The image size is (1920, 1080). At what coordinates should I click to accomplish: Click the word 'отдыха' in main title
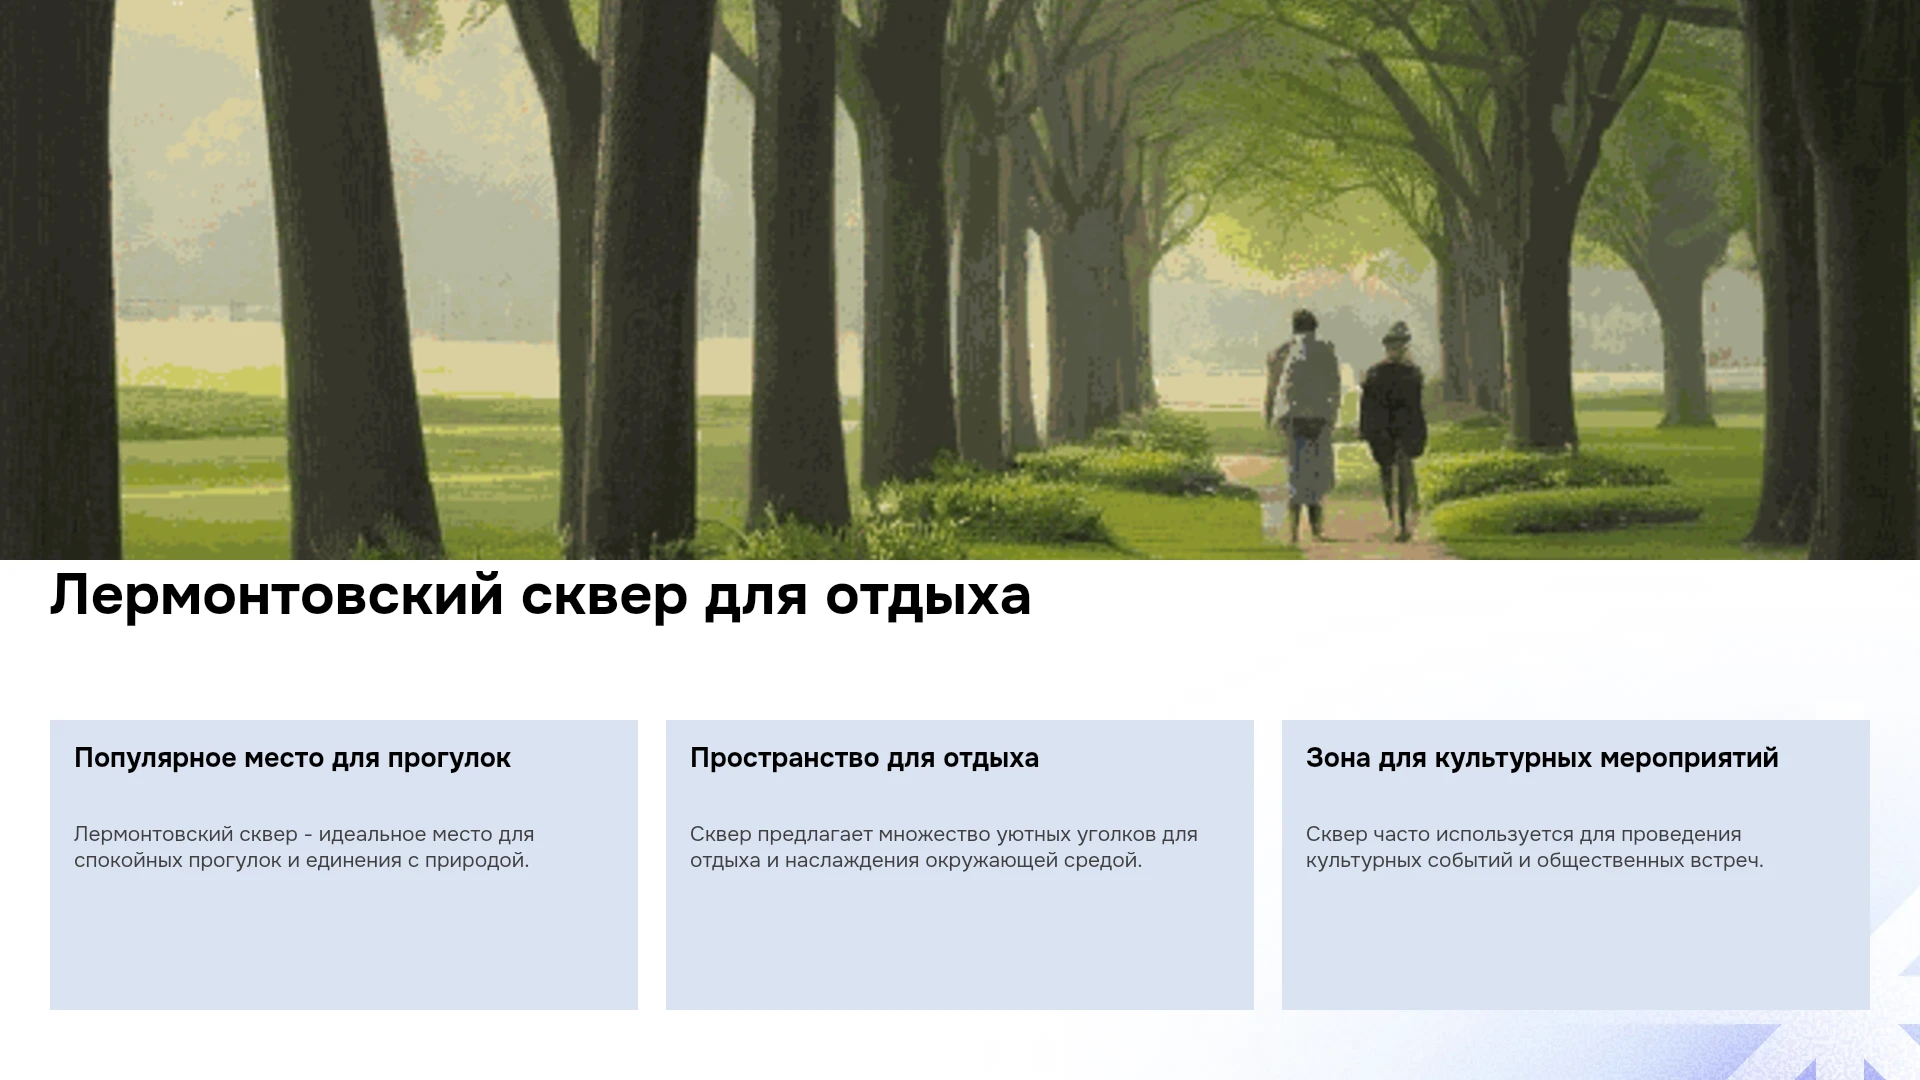pyautogui.click(x=928, y=598)
